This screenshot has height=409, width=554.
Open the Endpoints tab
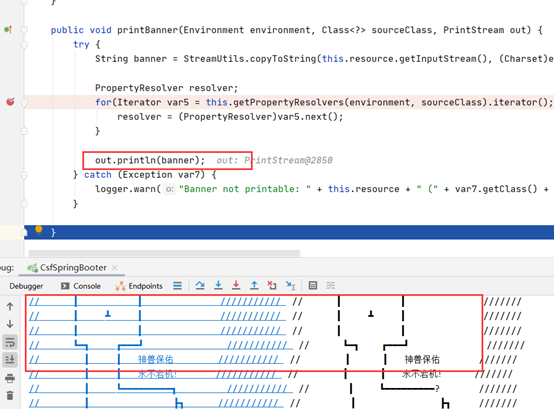point(139,286)
